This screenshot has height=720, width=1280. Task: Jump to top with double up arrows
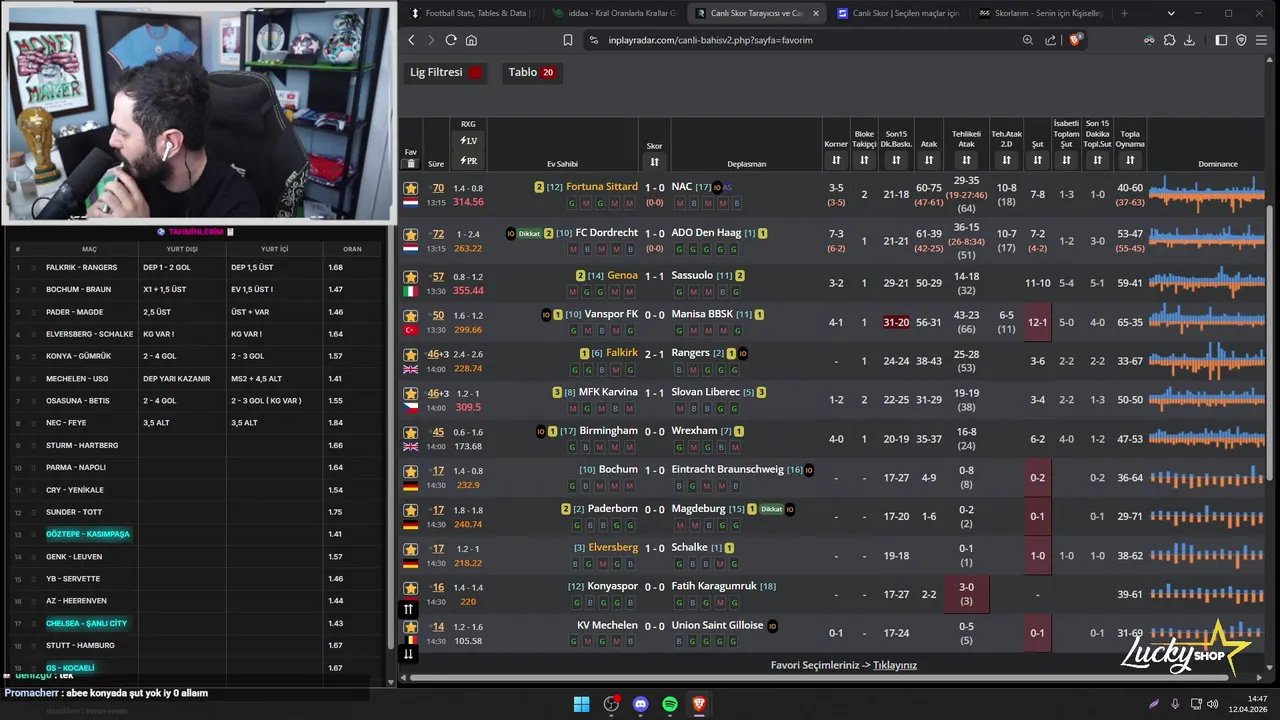tap(408, 609)
